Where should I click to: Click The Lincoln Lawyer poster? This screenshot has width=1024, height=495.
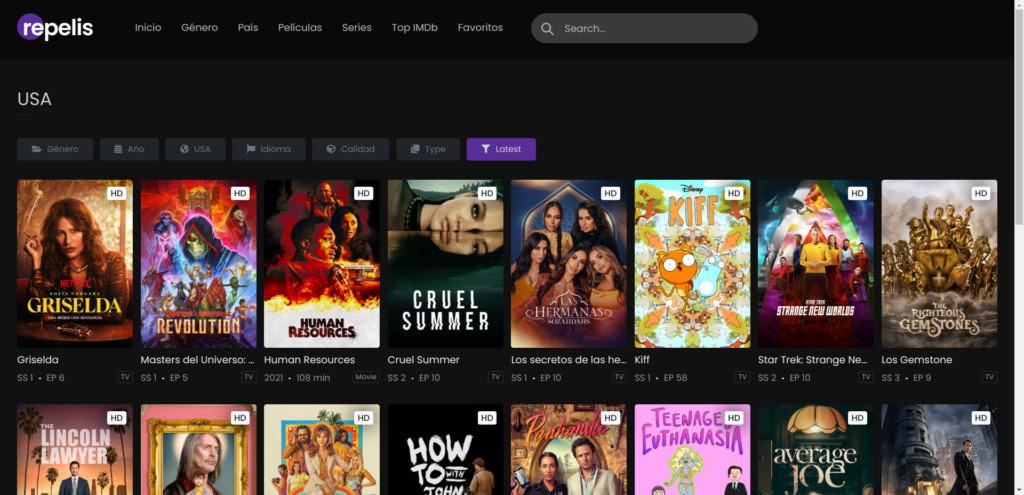74,450
